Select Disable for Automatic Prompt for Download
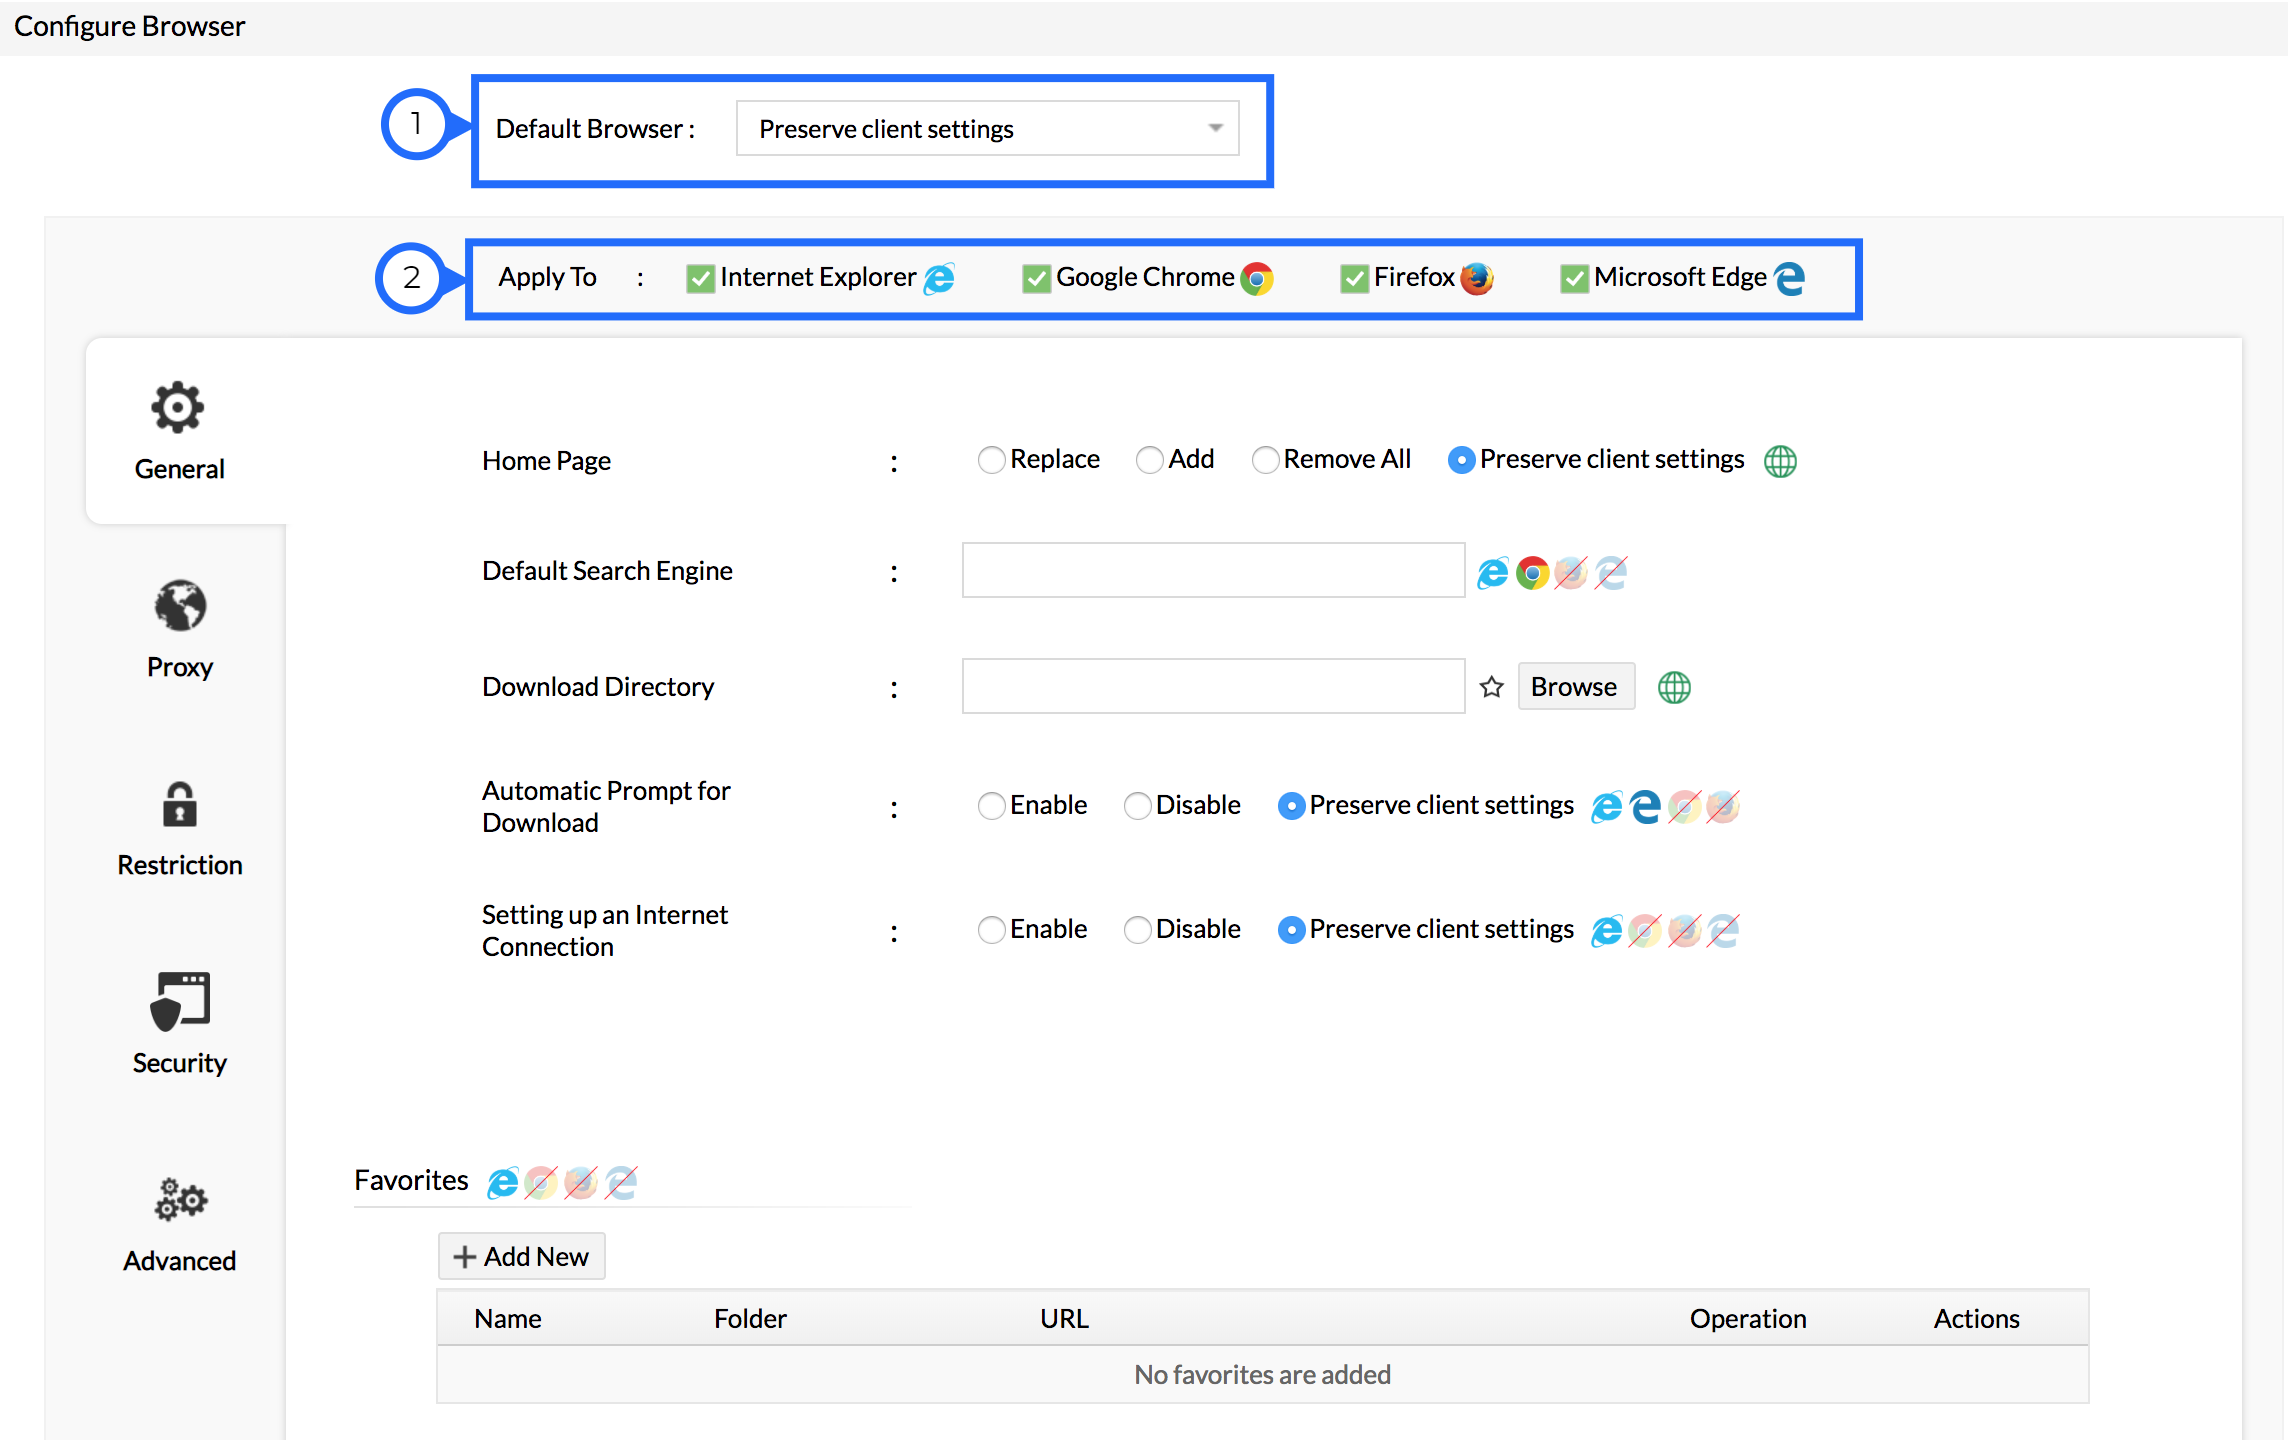Viewport: 2288px width, 1440px height. 1137,806
